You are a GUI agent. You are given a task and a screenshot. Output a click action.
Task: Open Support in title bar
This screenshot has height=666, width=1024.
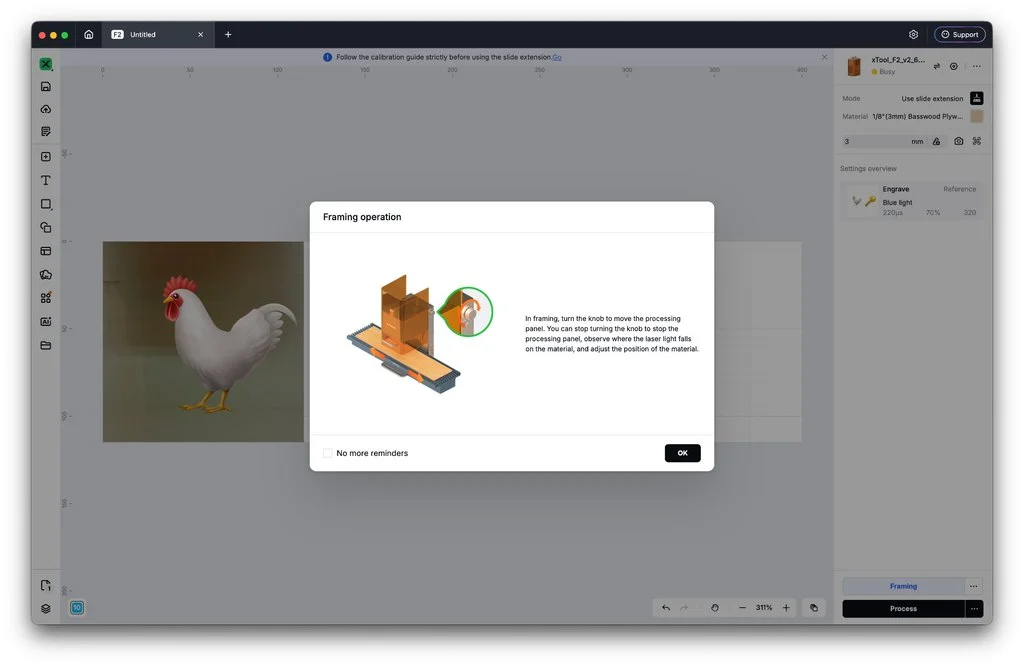[959, 35]
